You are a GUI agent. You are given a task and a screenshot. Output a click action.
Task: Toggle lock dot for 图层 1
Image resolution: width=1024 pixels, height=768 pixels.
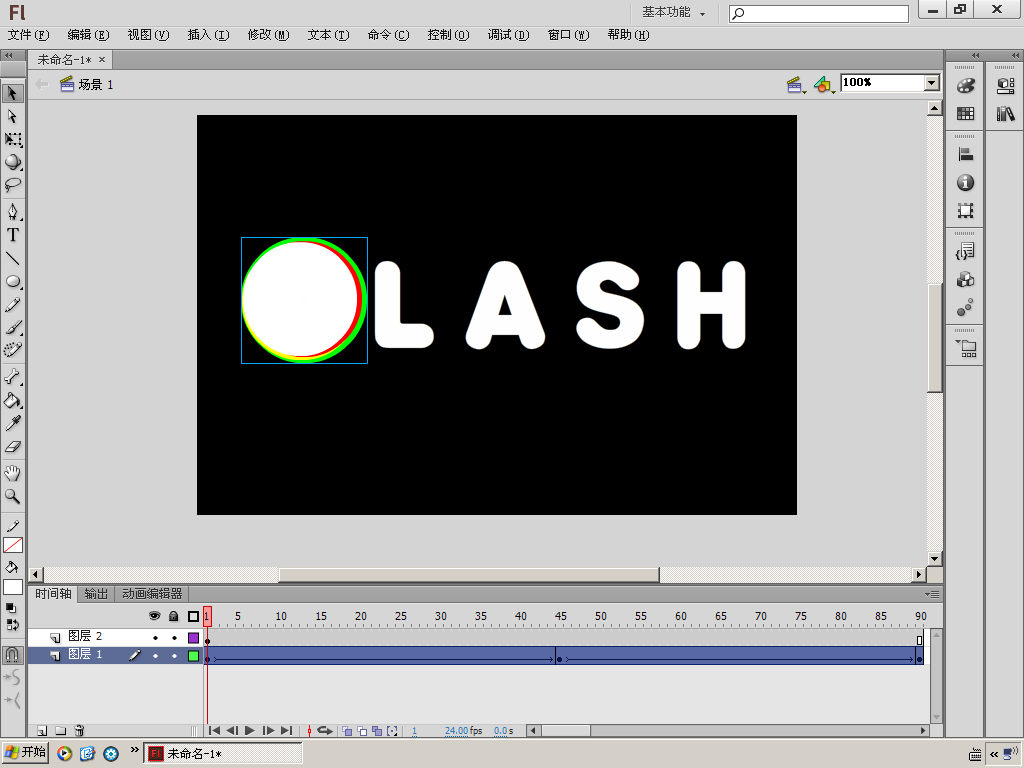[174, 656]
